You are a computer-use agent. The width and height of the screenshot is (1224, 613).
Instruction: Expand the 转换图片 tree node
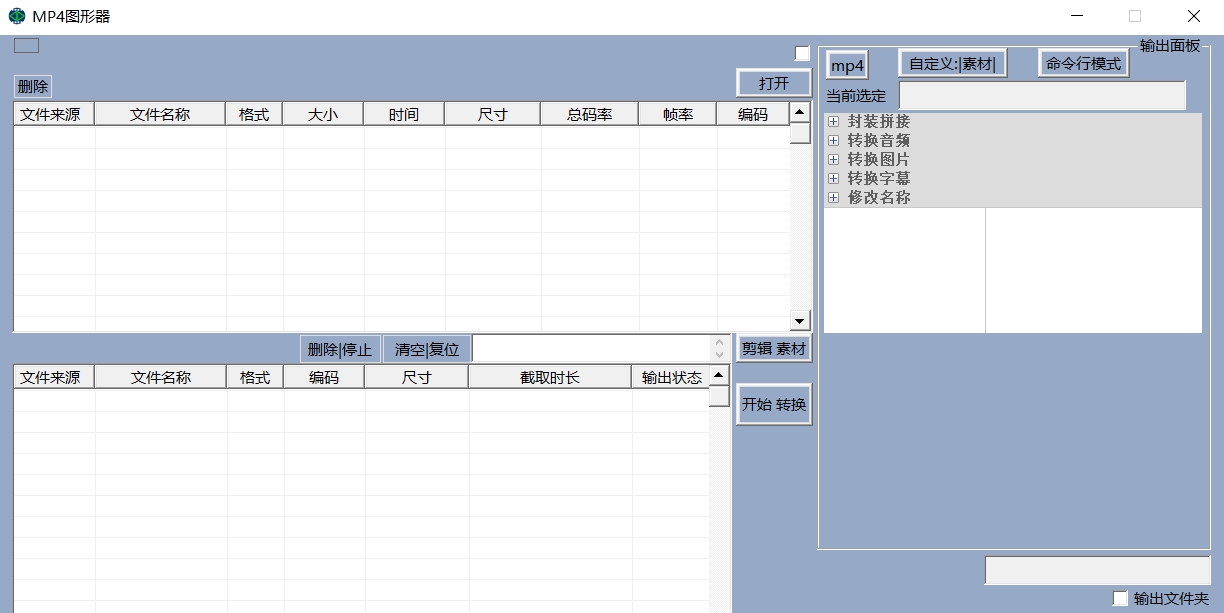pyautogui.click(x=833, y=160)
